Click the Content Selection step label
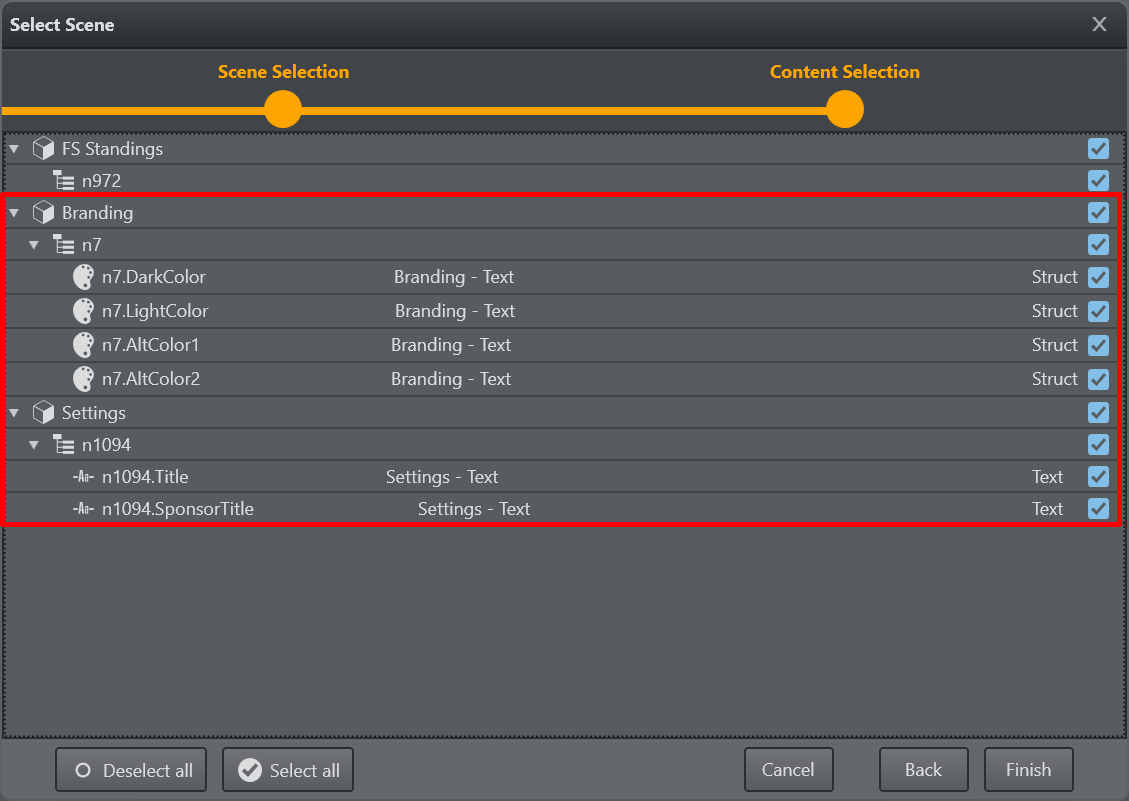 pos(844,72)
